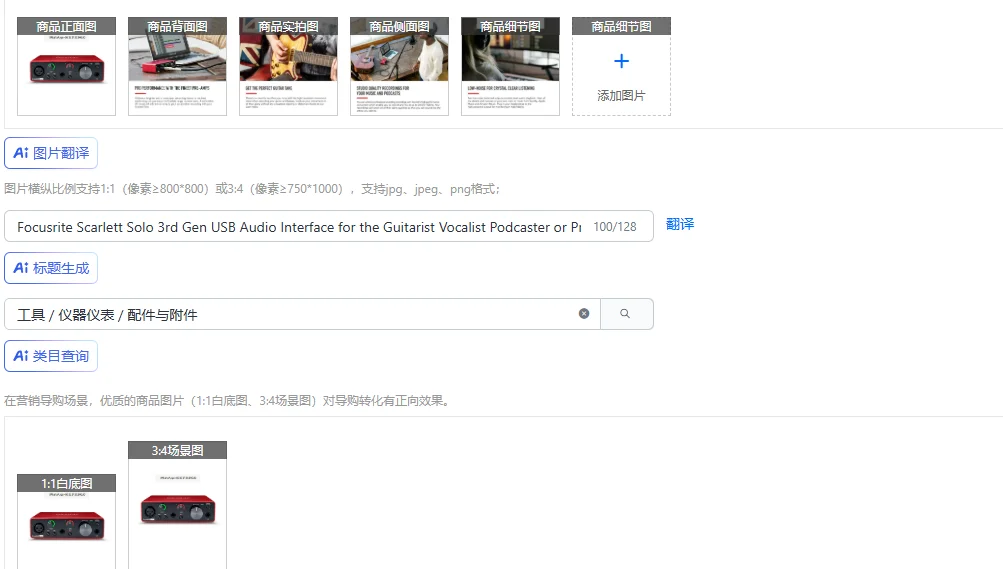
Task: Click the plus icon to add image
Action: 621,61
